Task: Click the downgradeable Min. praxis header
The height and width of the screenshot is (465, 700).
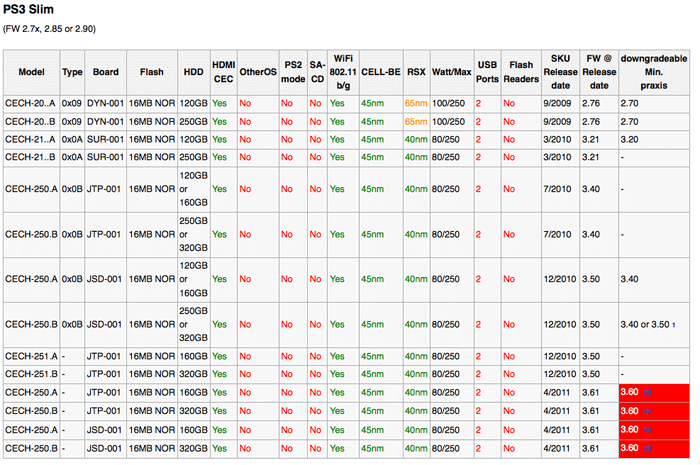Action: (653, 72)
